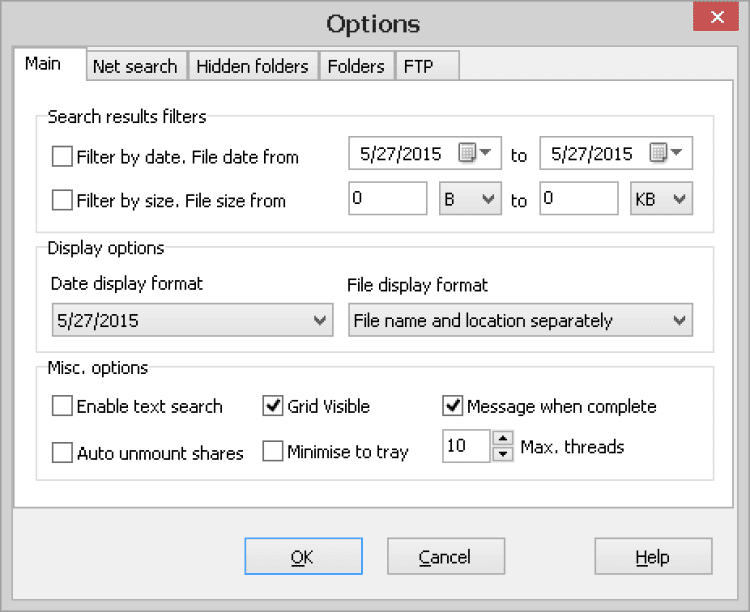This screenshot has height=612, width=750.
Task: Open the FTP tab
Action: tap(418, 66)
